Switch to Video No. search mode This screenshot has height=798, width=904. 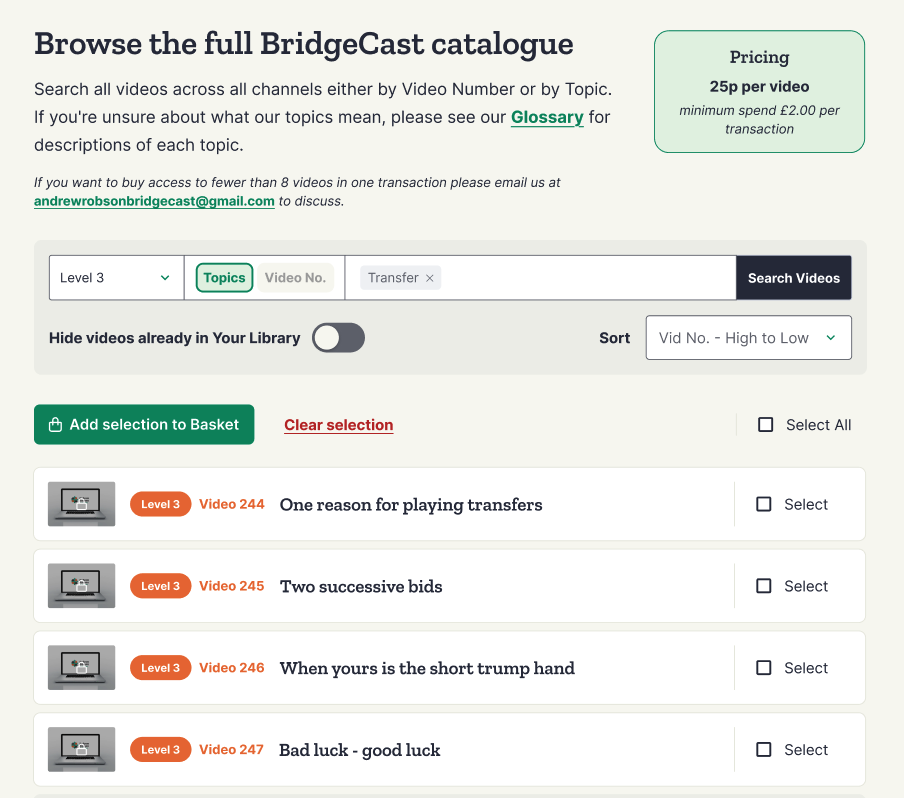[x=295, y=278]
